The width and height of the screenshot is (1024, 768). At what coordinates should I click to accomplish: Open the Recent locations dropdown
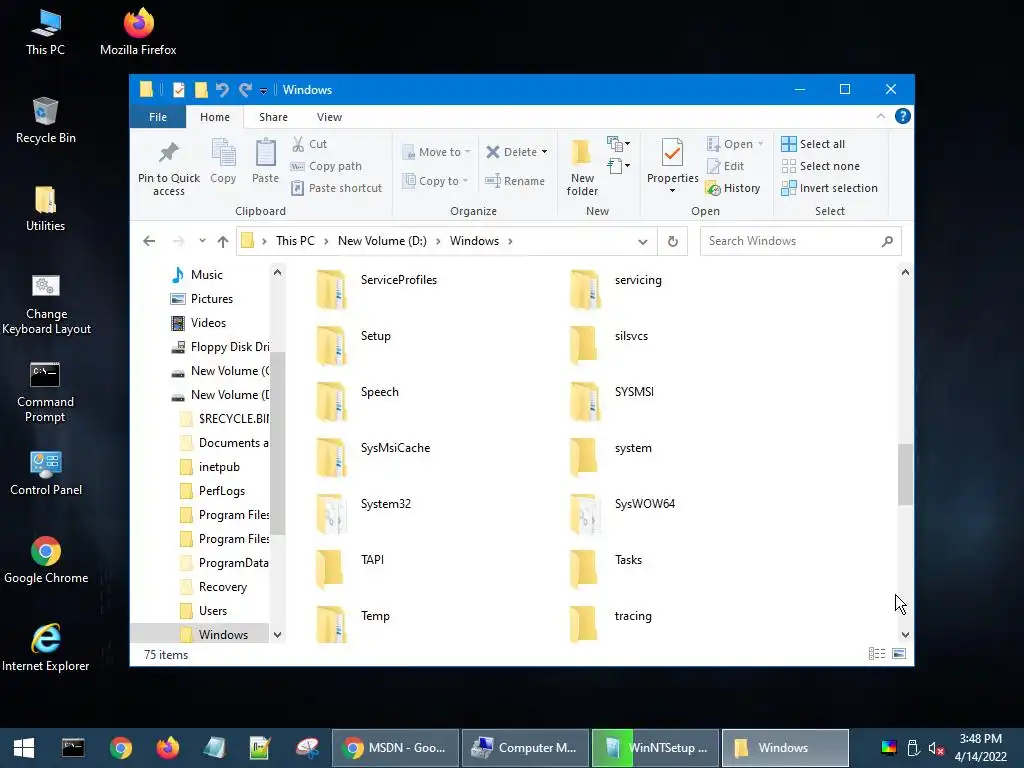(202, 241)
